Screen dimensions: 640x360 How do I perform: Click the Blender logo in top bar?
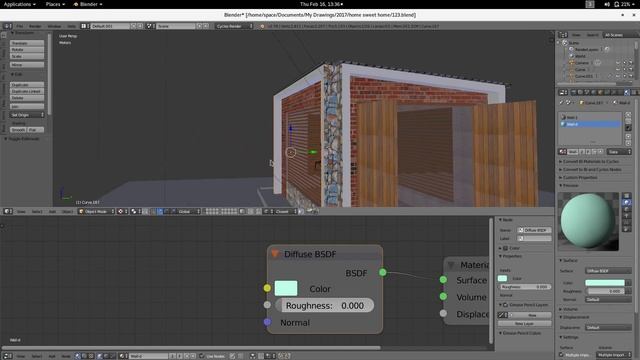[76, 4]
